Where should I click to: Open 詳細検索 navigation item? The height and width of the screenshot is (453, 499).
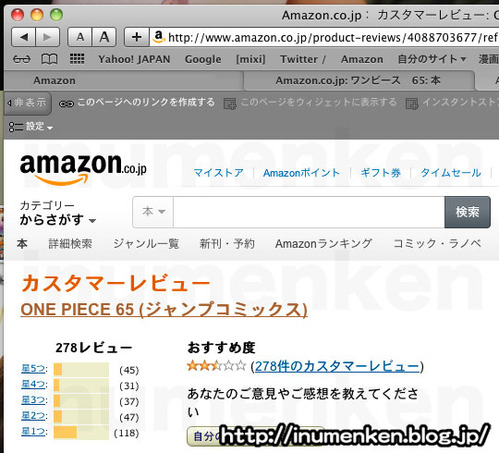tap(70, 244)
